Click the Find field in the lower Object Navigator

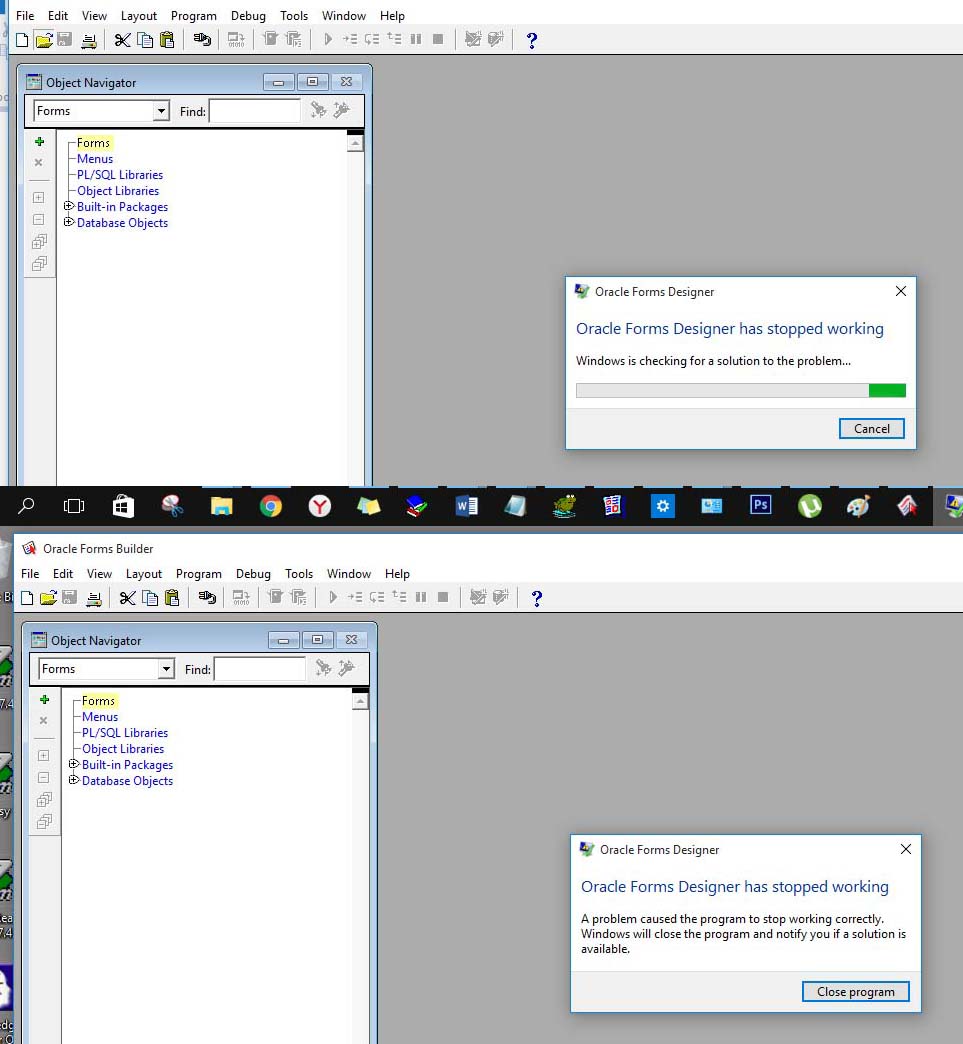(260, 669)
